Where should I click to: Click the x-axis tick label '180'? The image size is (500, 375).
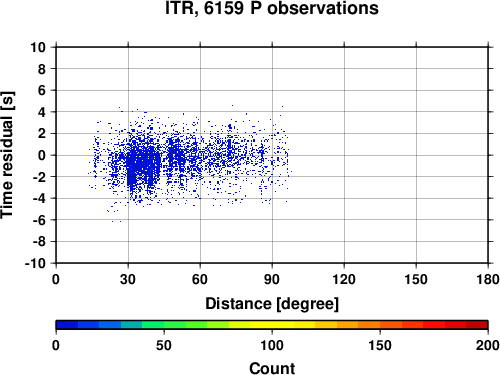[x=488, y=279]
